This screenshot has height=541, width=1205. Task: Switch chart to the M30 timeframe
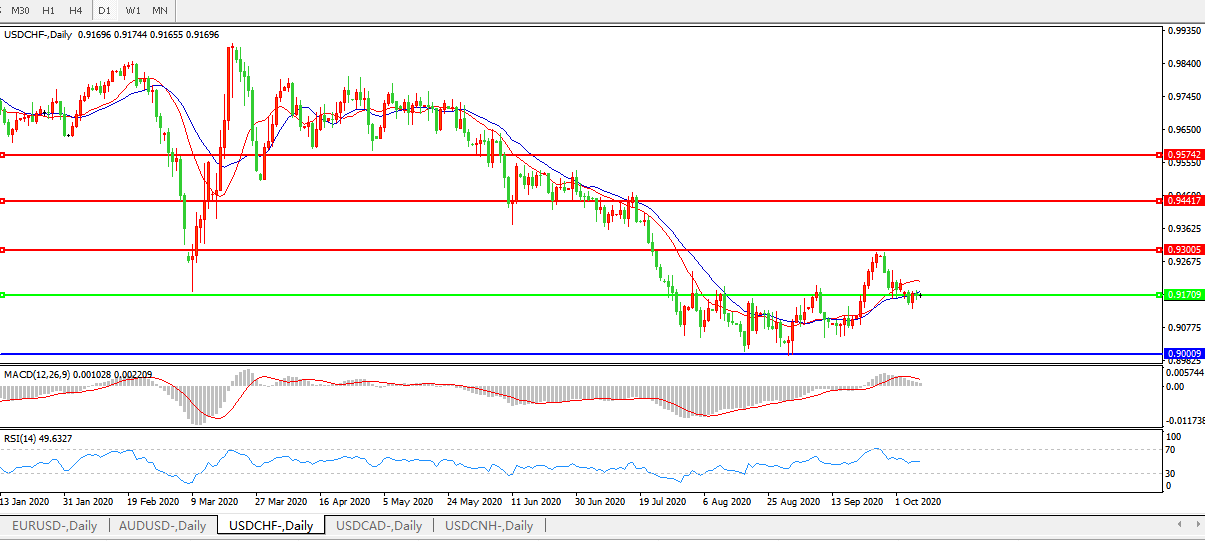tap(20, 10)
